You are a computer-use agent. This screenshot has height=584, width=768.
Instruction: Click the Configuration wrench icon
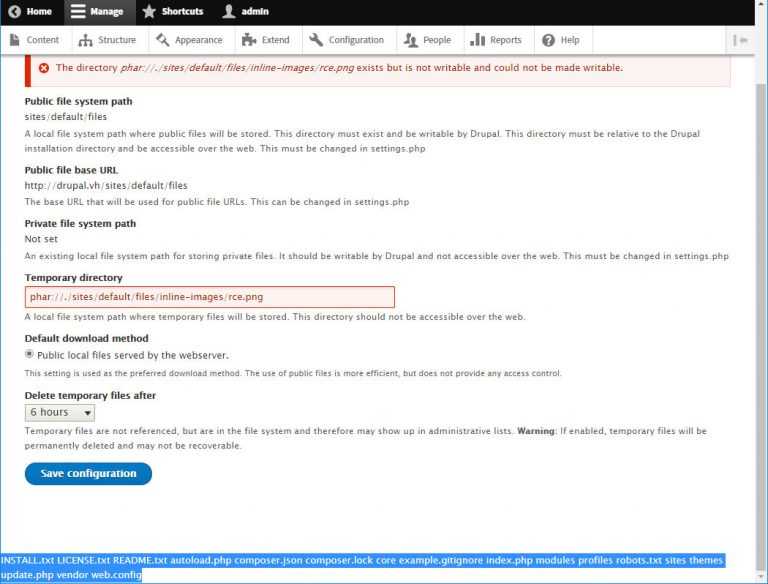click(316, 40)
